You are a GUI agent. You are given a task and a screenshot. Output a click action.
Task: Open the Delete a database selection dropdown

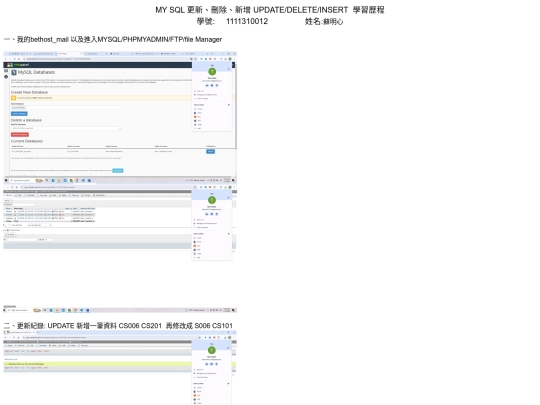point(66,128)
